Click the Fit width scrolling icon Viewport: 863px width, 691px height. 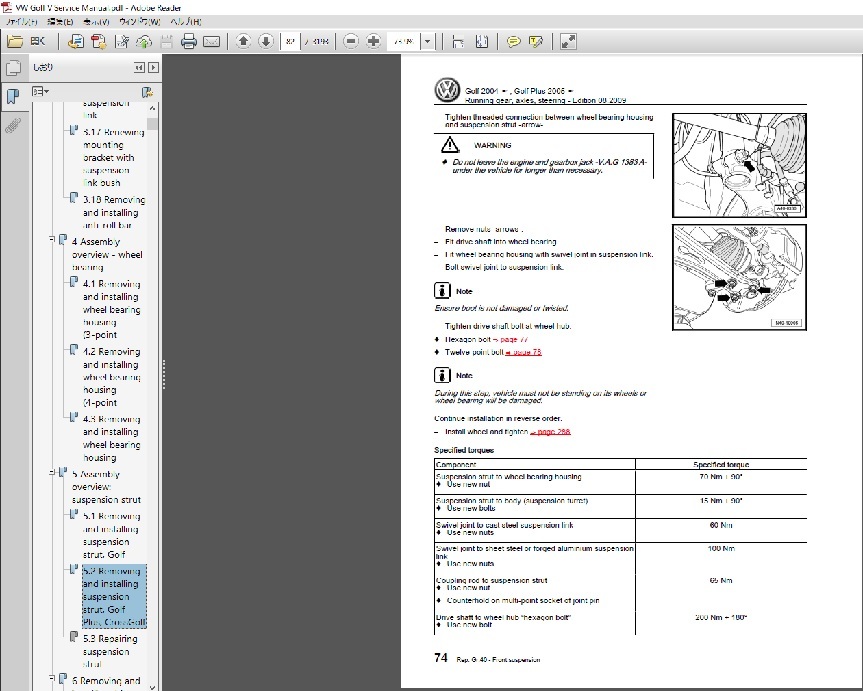pyautogui.click(x=458, y=41)
